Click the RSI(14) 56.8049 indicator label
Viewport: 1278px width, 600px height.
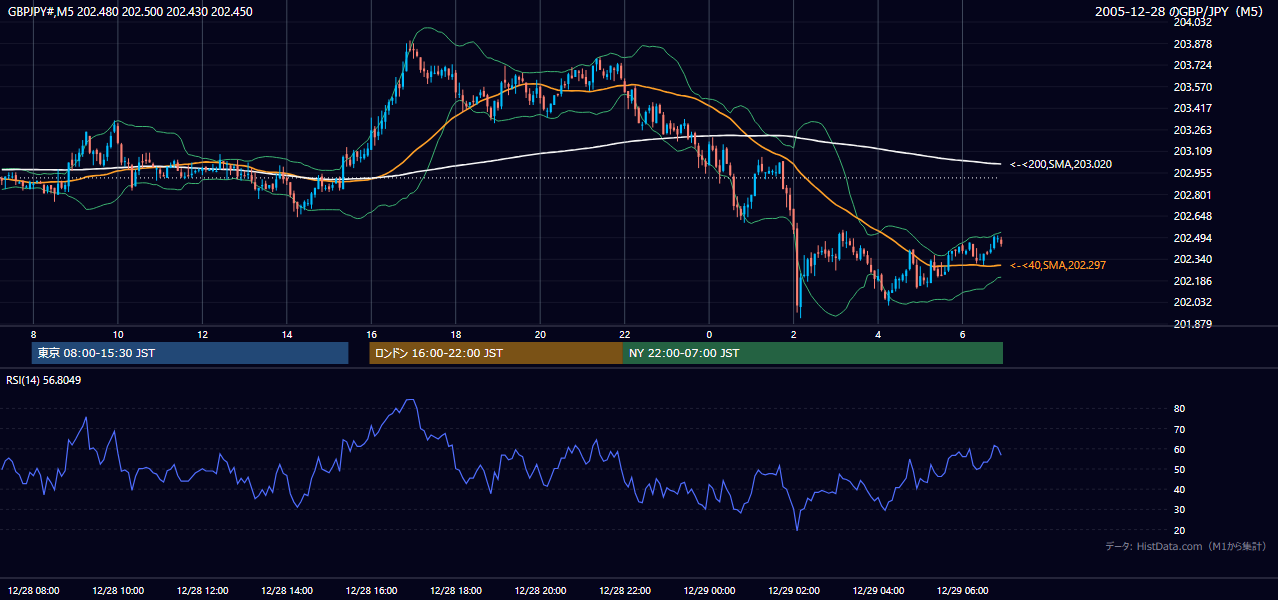[x=44, y=380]
